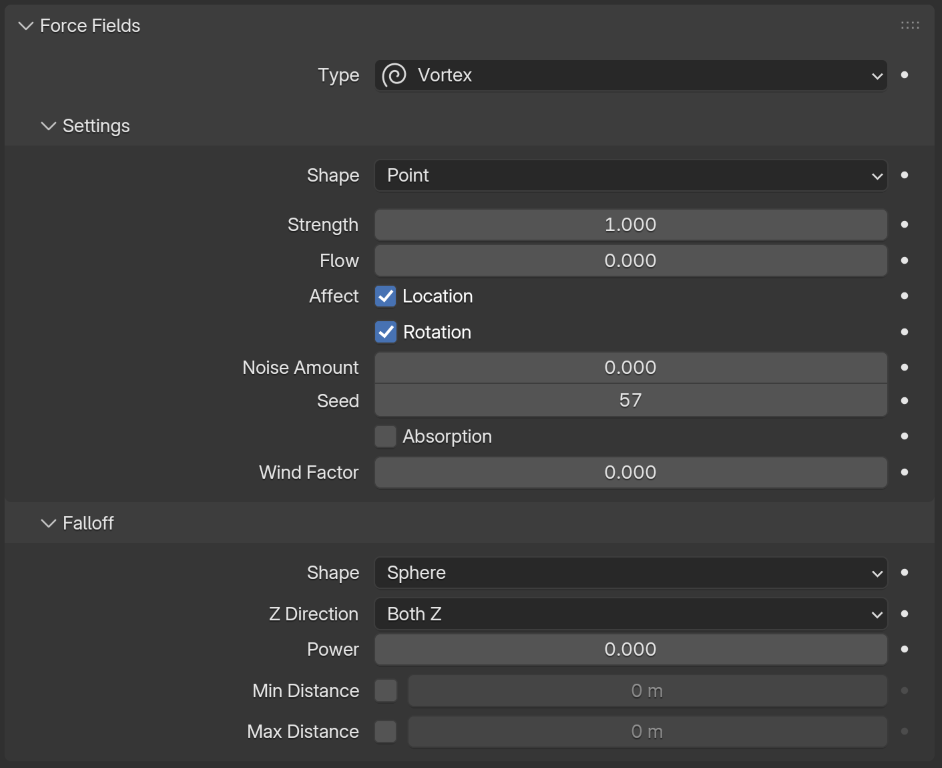
Task: Click the Seed number input field
Action: tap(630, 400)
